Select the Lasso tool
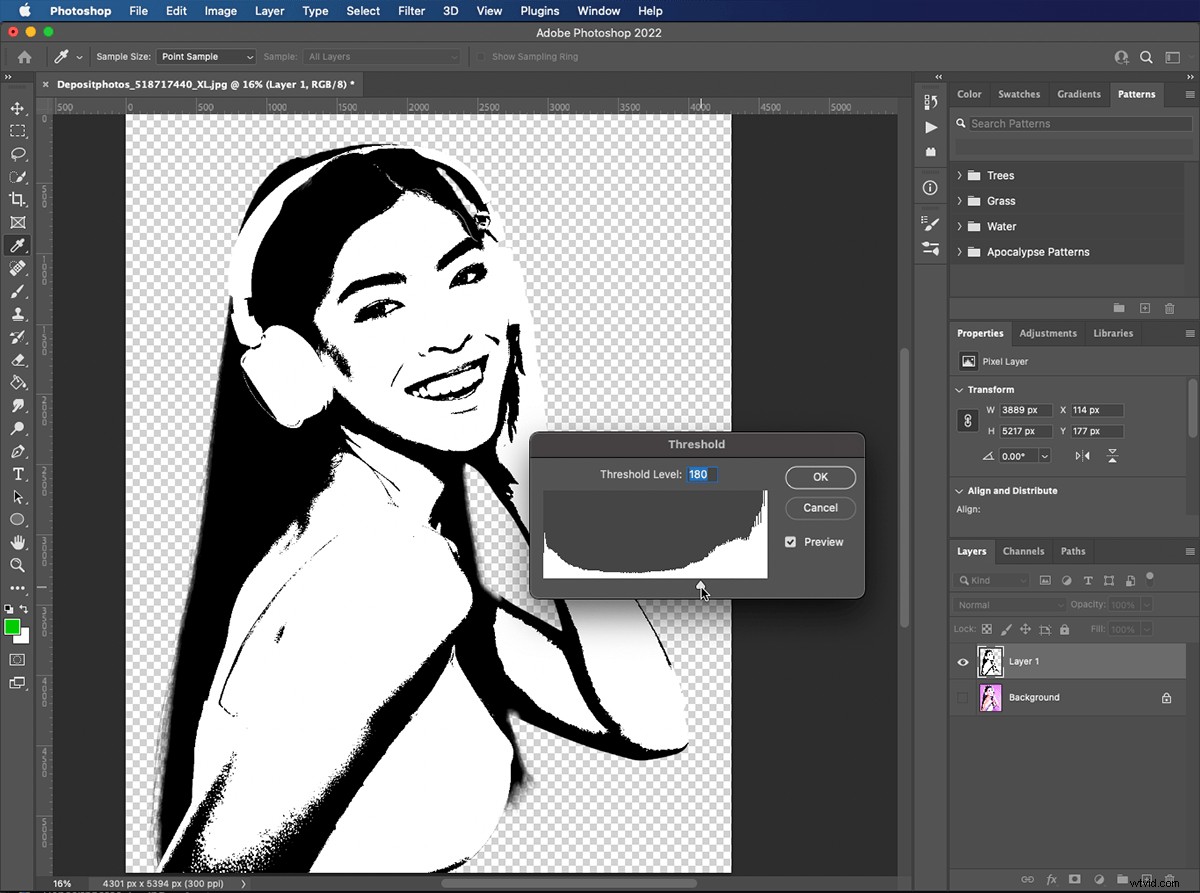The image size is (1200, 893). (17, 154)
